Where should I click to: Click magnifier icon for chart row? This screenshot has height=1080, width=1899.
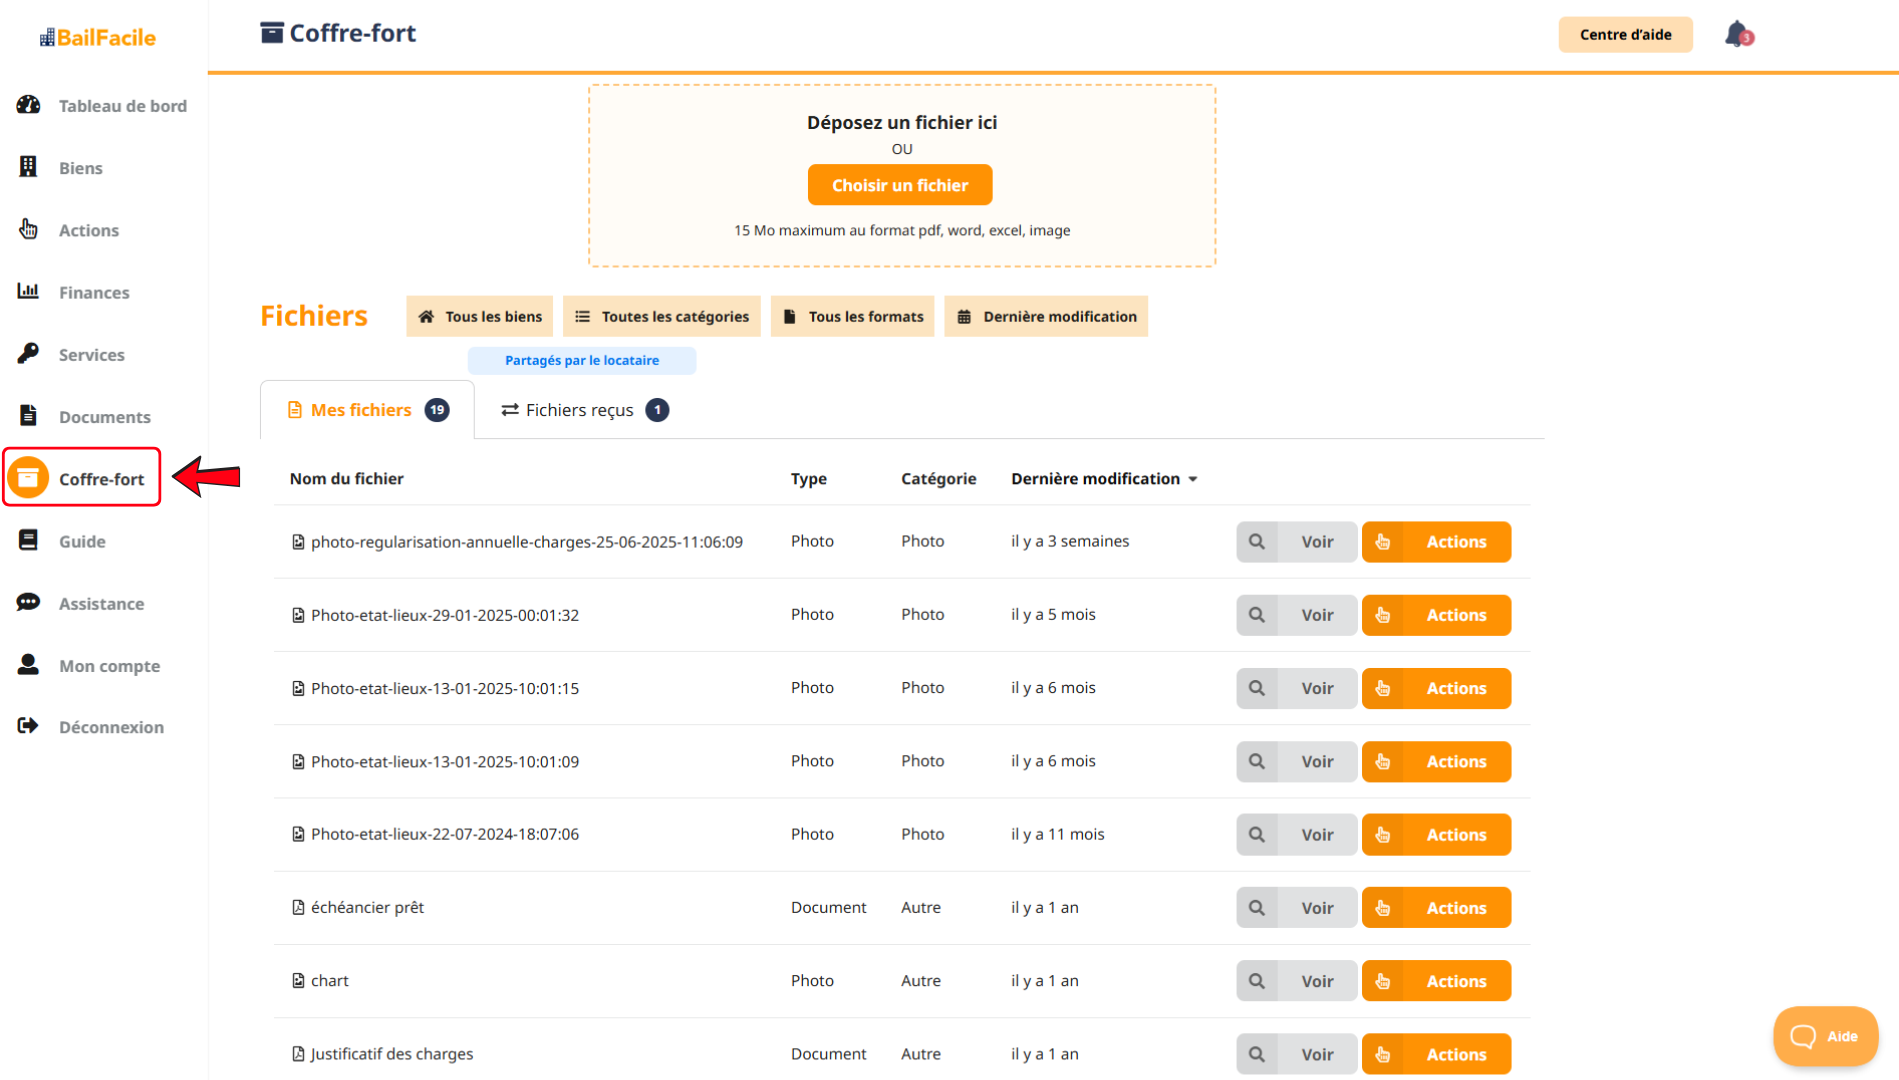coord(1257,981)
